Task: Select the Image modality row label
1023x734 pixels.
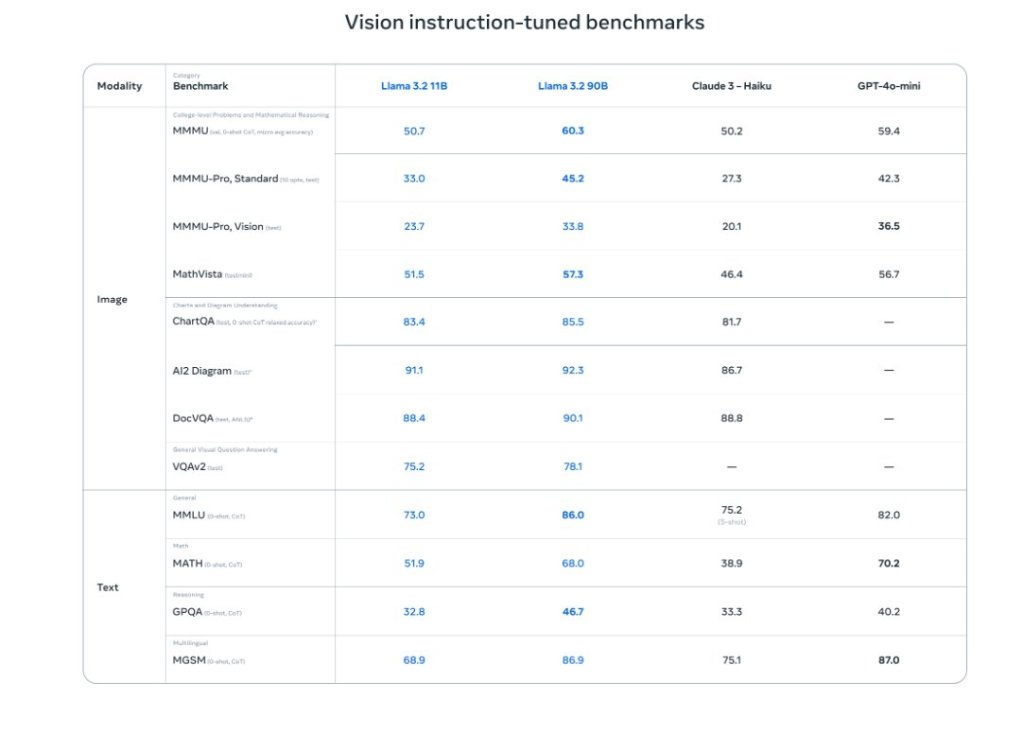Action: [x=112, y=299]
